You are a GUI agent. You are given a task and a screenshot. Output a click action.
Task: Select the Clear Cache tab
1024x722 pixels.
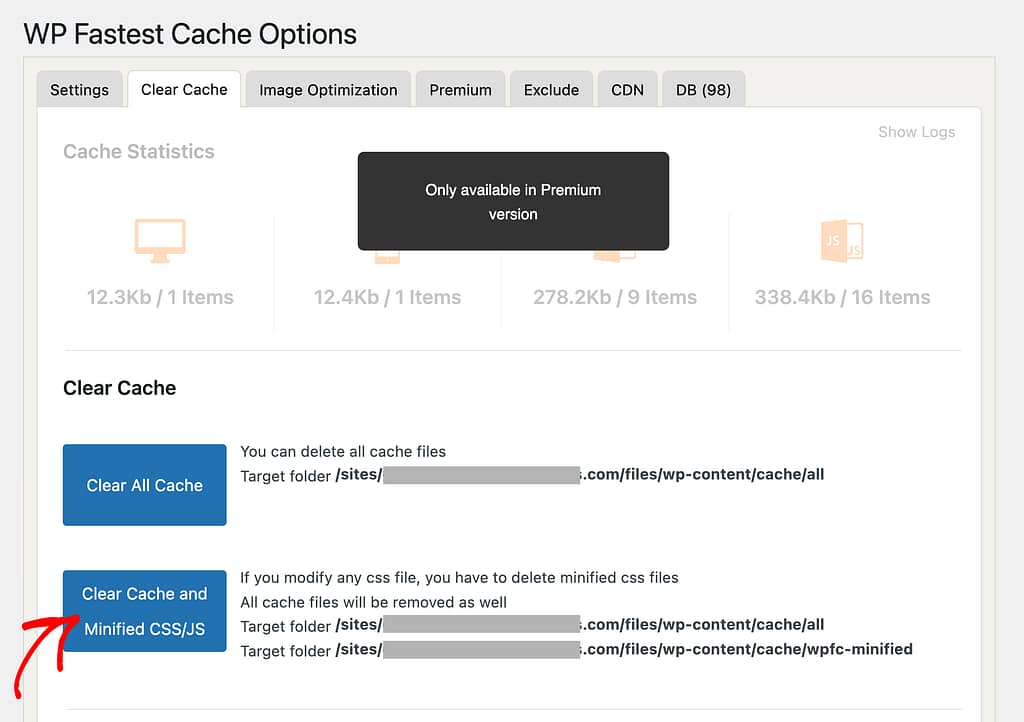[x=184, y=89]
